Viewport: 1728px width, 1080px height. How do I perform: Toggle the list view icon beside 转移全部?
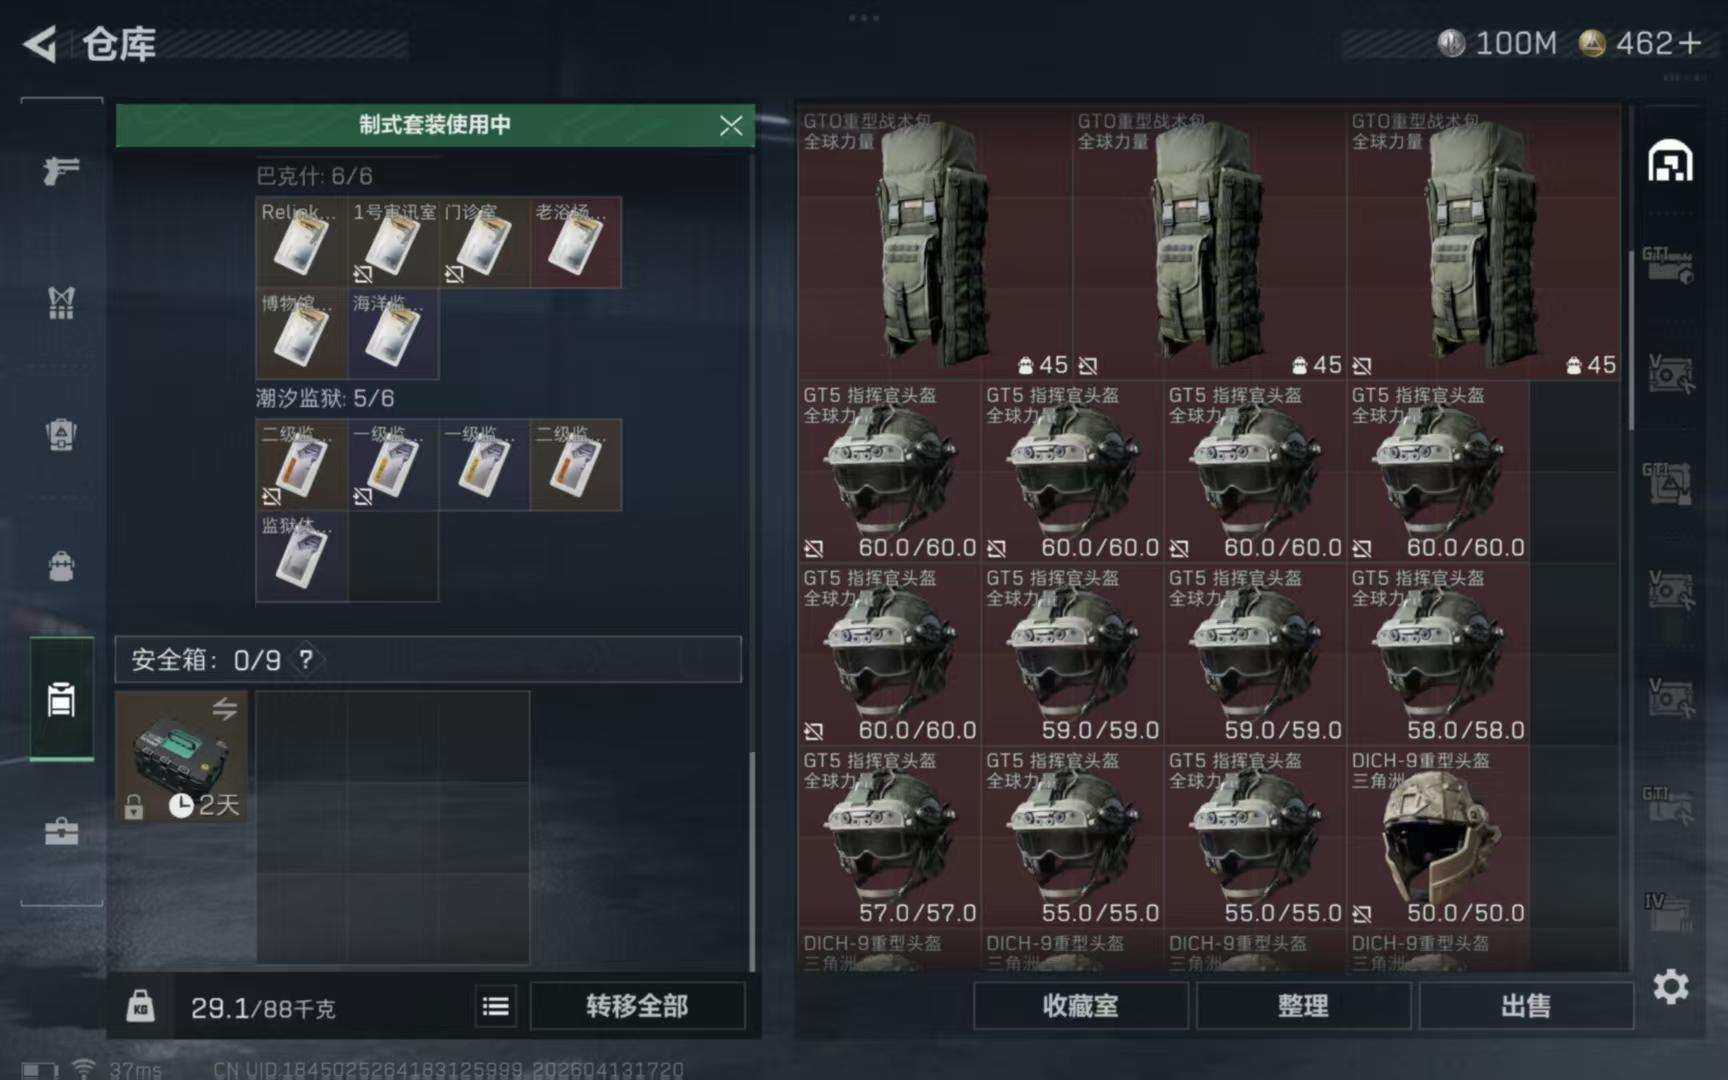point(495,1006)
